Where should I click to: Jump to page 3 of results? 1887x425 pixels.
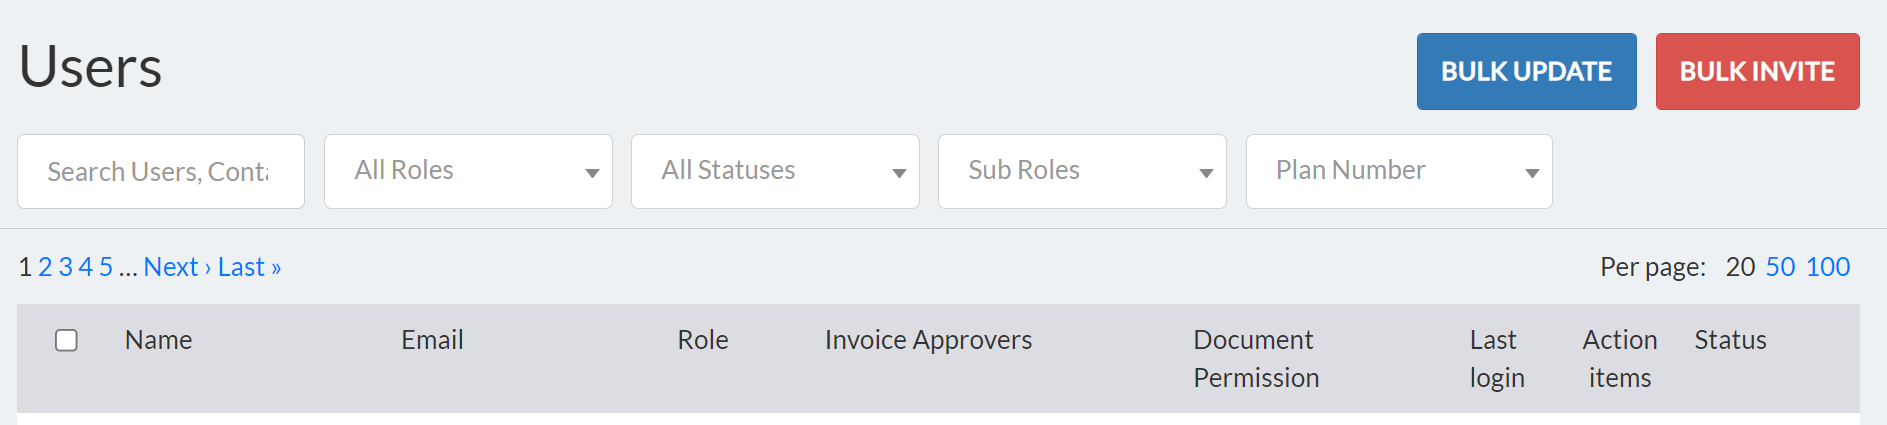click(x=66, y=267)
